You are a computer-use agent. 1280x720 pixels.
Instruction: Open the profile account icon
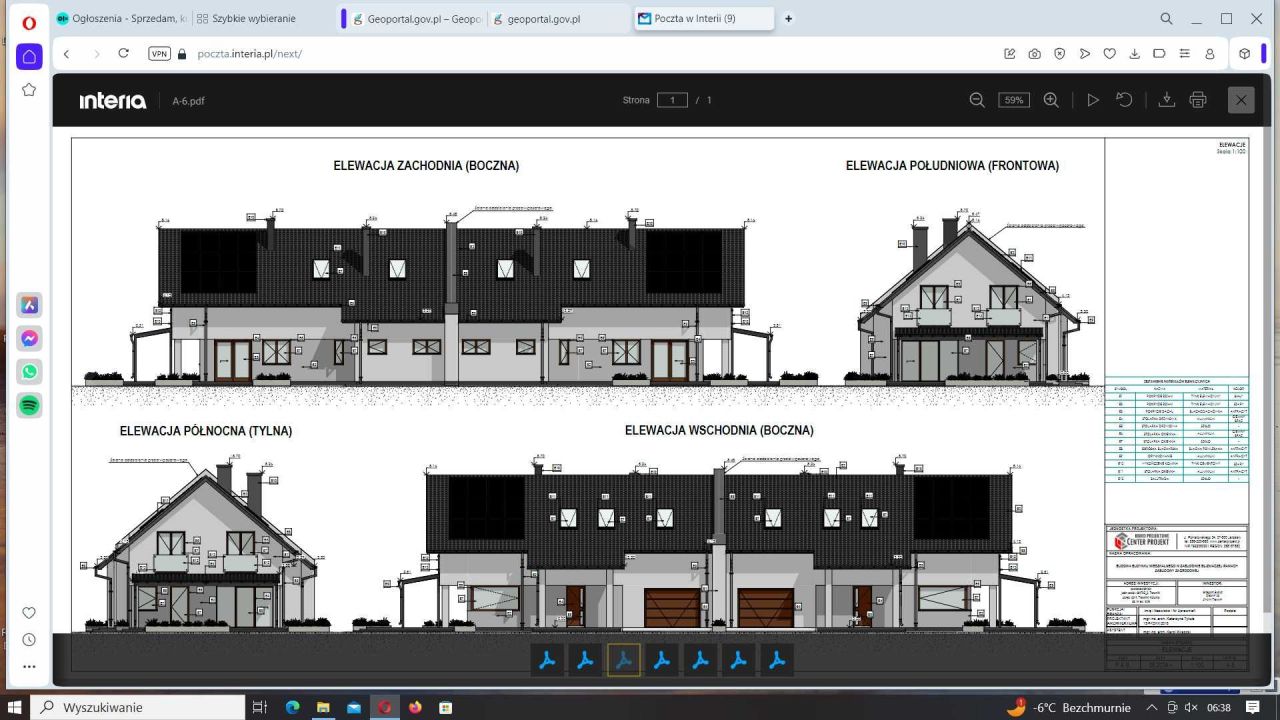tap(1210, 54)
